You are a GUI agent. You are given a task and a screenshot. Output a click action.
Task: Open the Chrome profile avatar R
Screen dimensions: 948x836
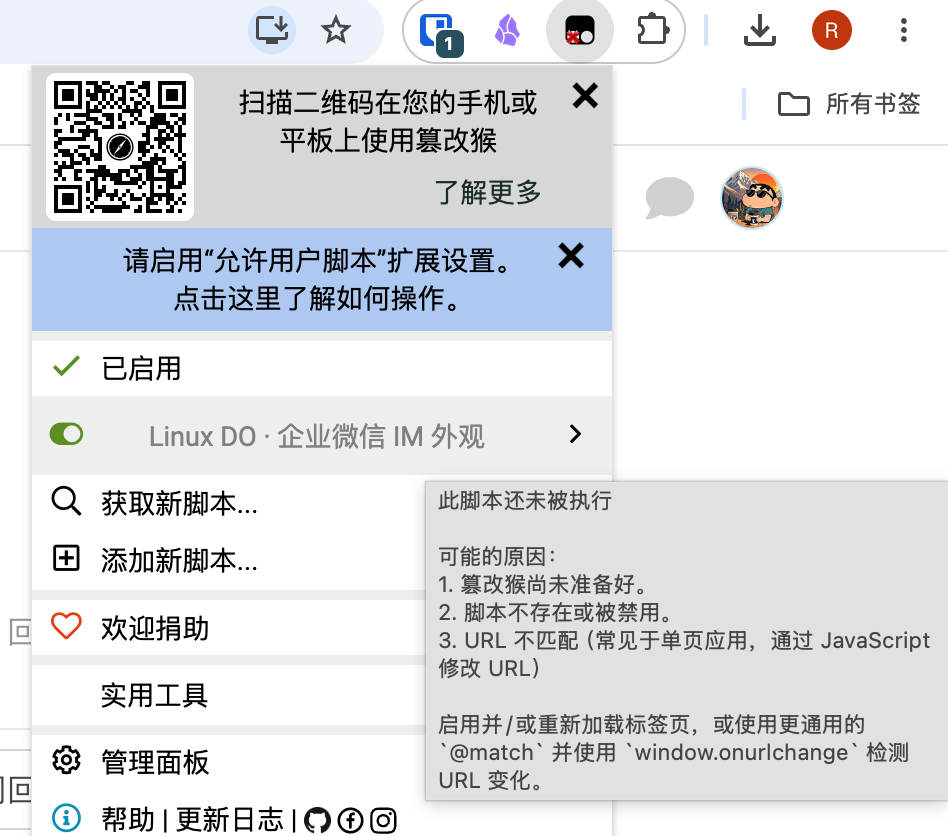tap(831, 30)
